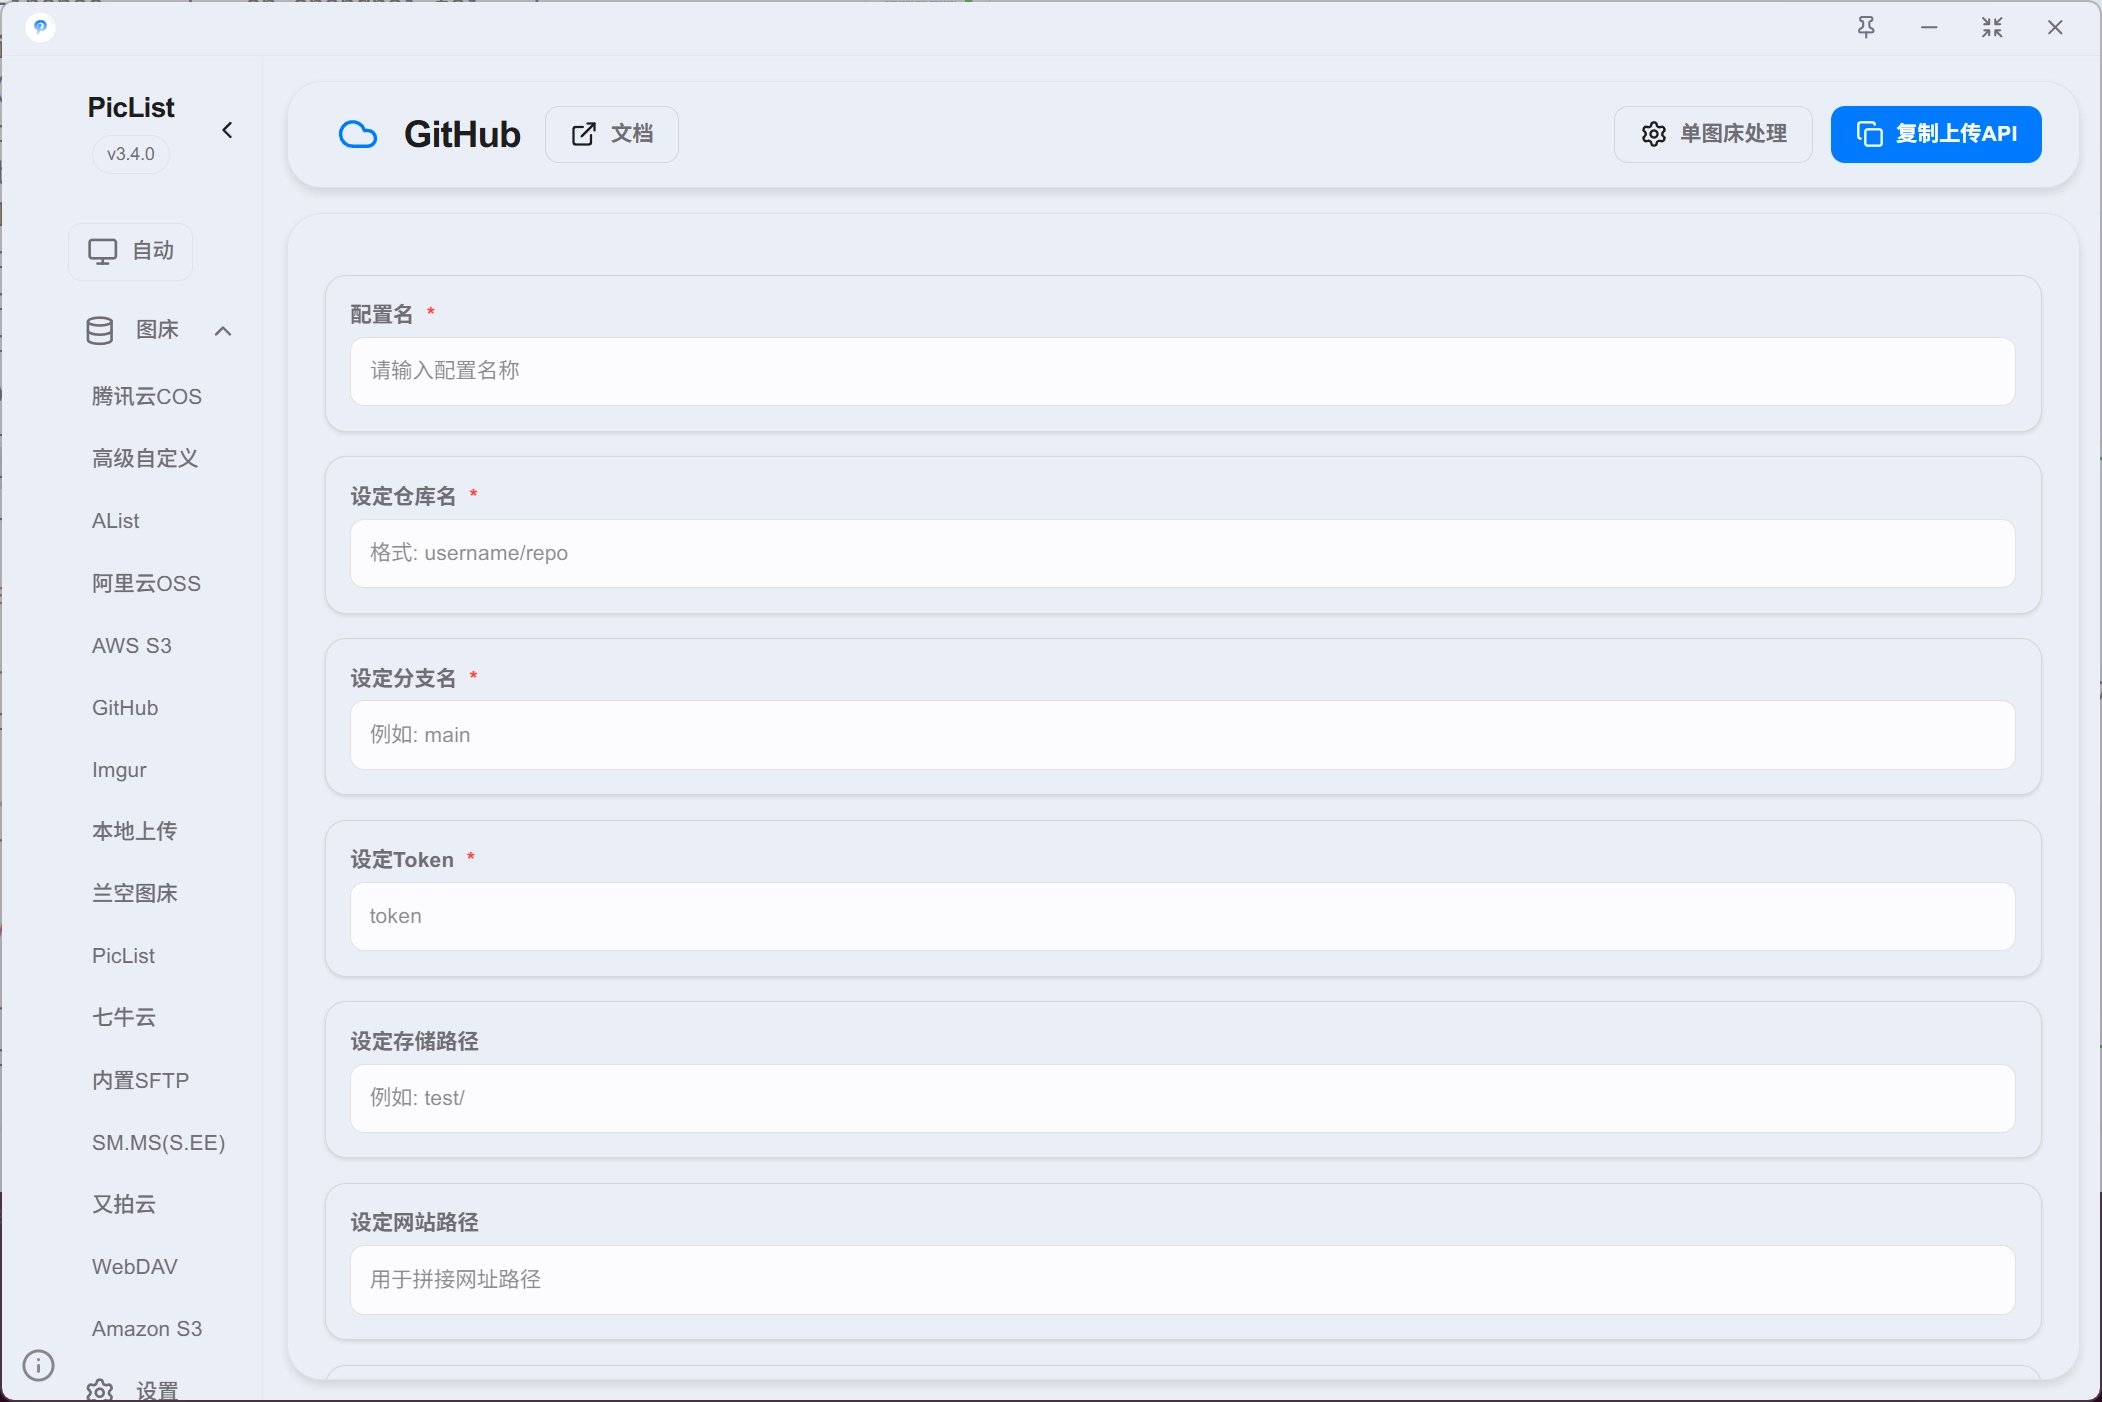
Task: Restore window with the shrink icon
Action: (x=1992, y=27)
